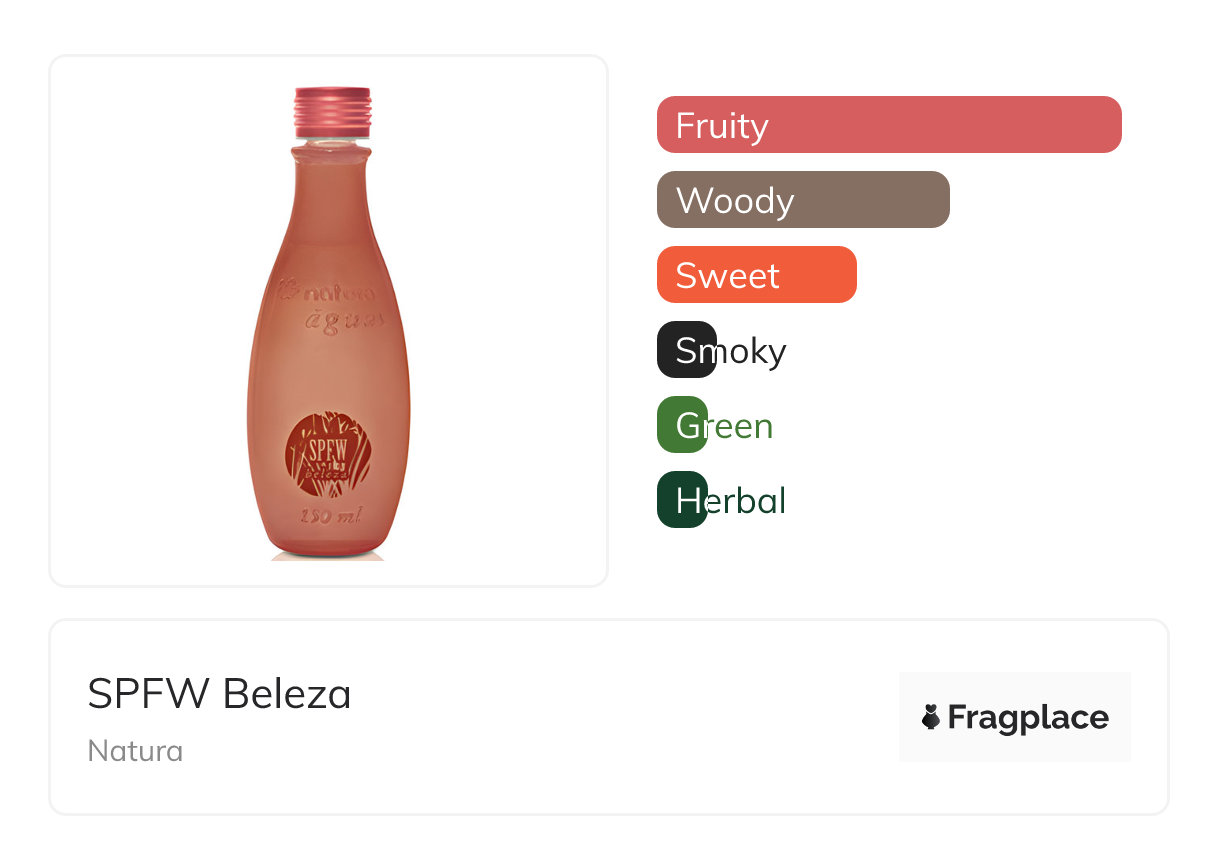Viewport: 1218px width, 864px height.
Task: Click the brown Woody accord bar
Action: point(802,200)
